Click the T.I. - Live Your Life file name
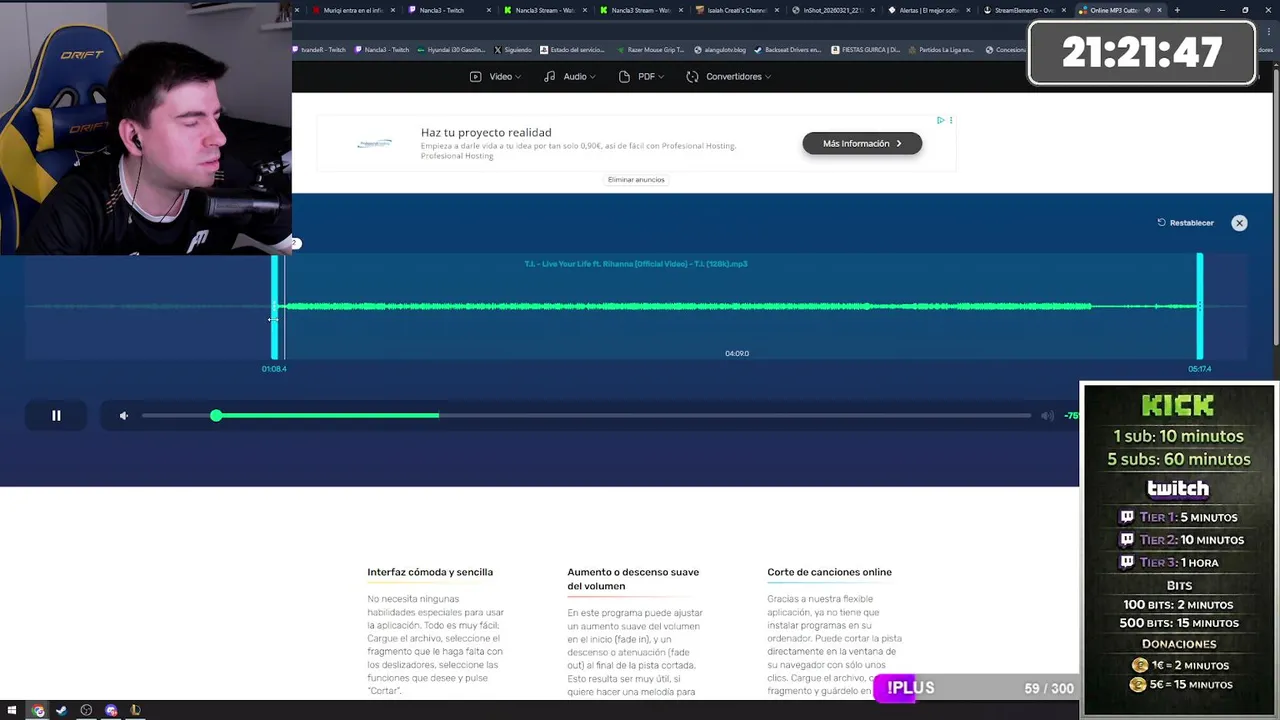1280x720 pixels. tap(636, 264)
